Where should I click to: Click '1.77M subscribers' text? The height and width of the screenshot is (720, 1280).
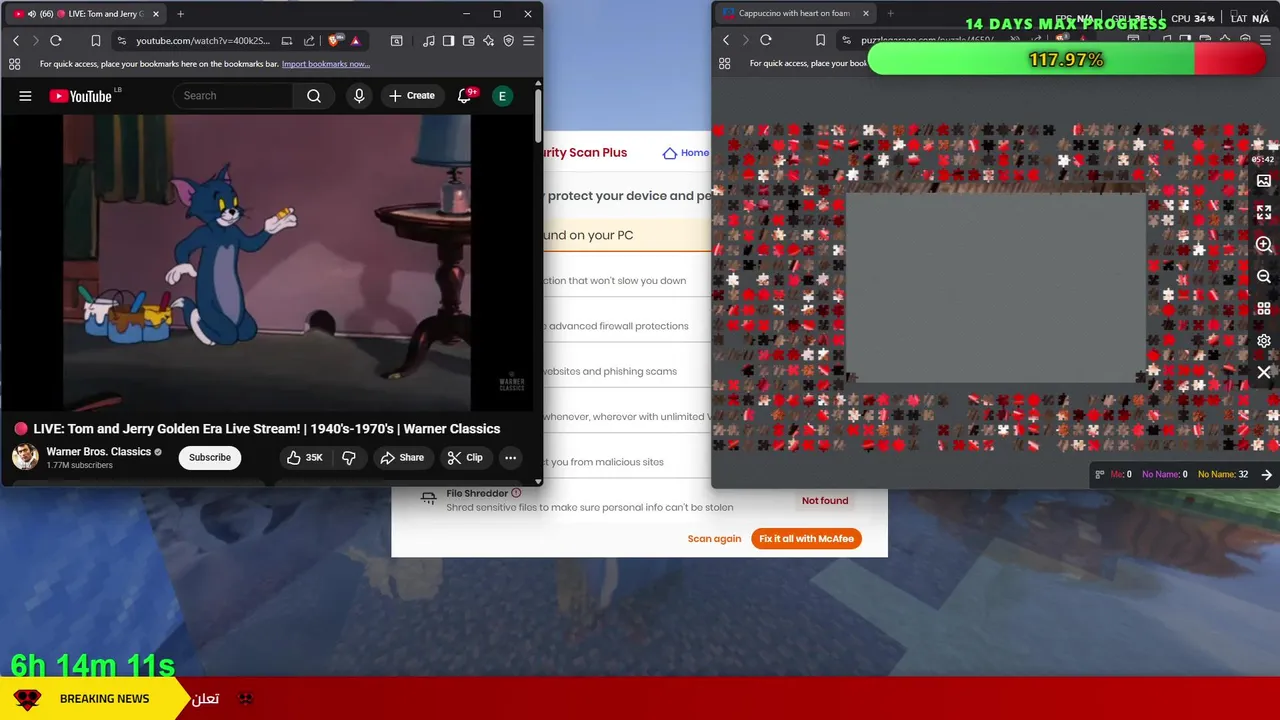(x=79, y=466)
